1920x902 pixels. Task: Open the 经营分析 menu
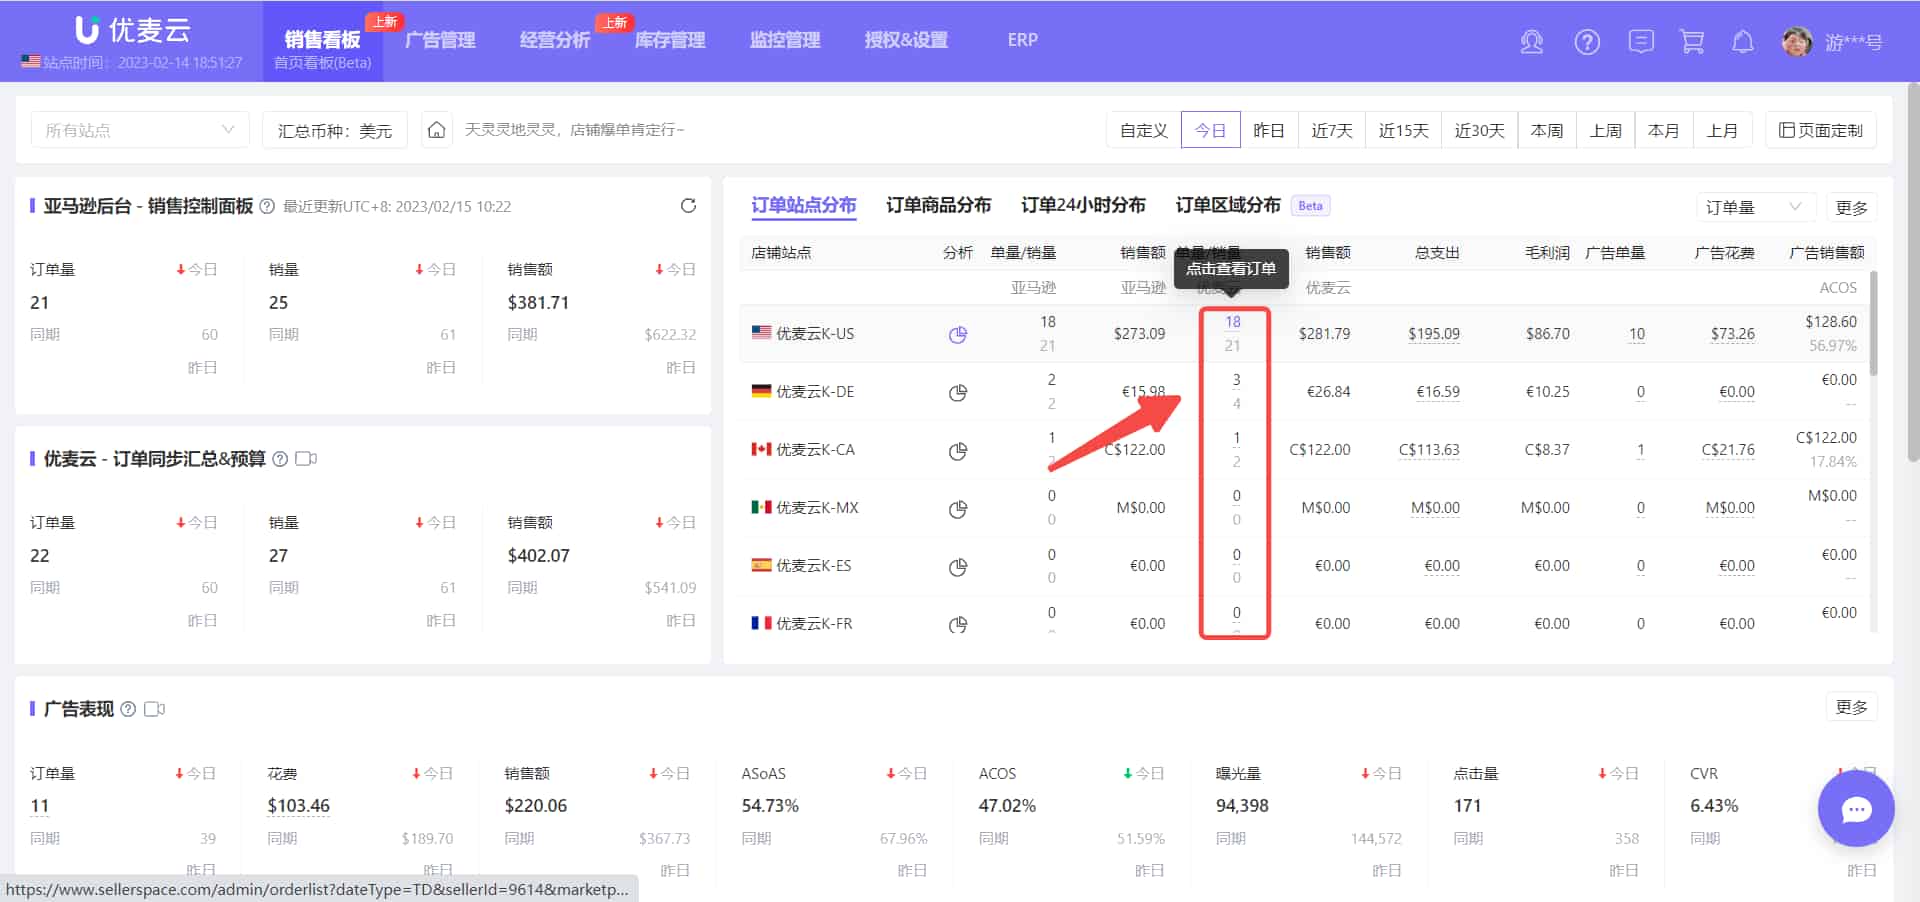(555, 40)
